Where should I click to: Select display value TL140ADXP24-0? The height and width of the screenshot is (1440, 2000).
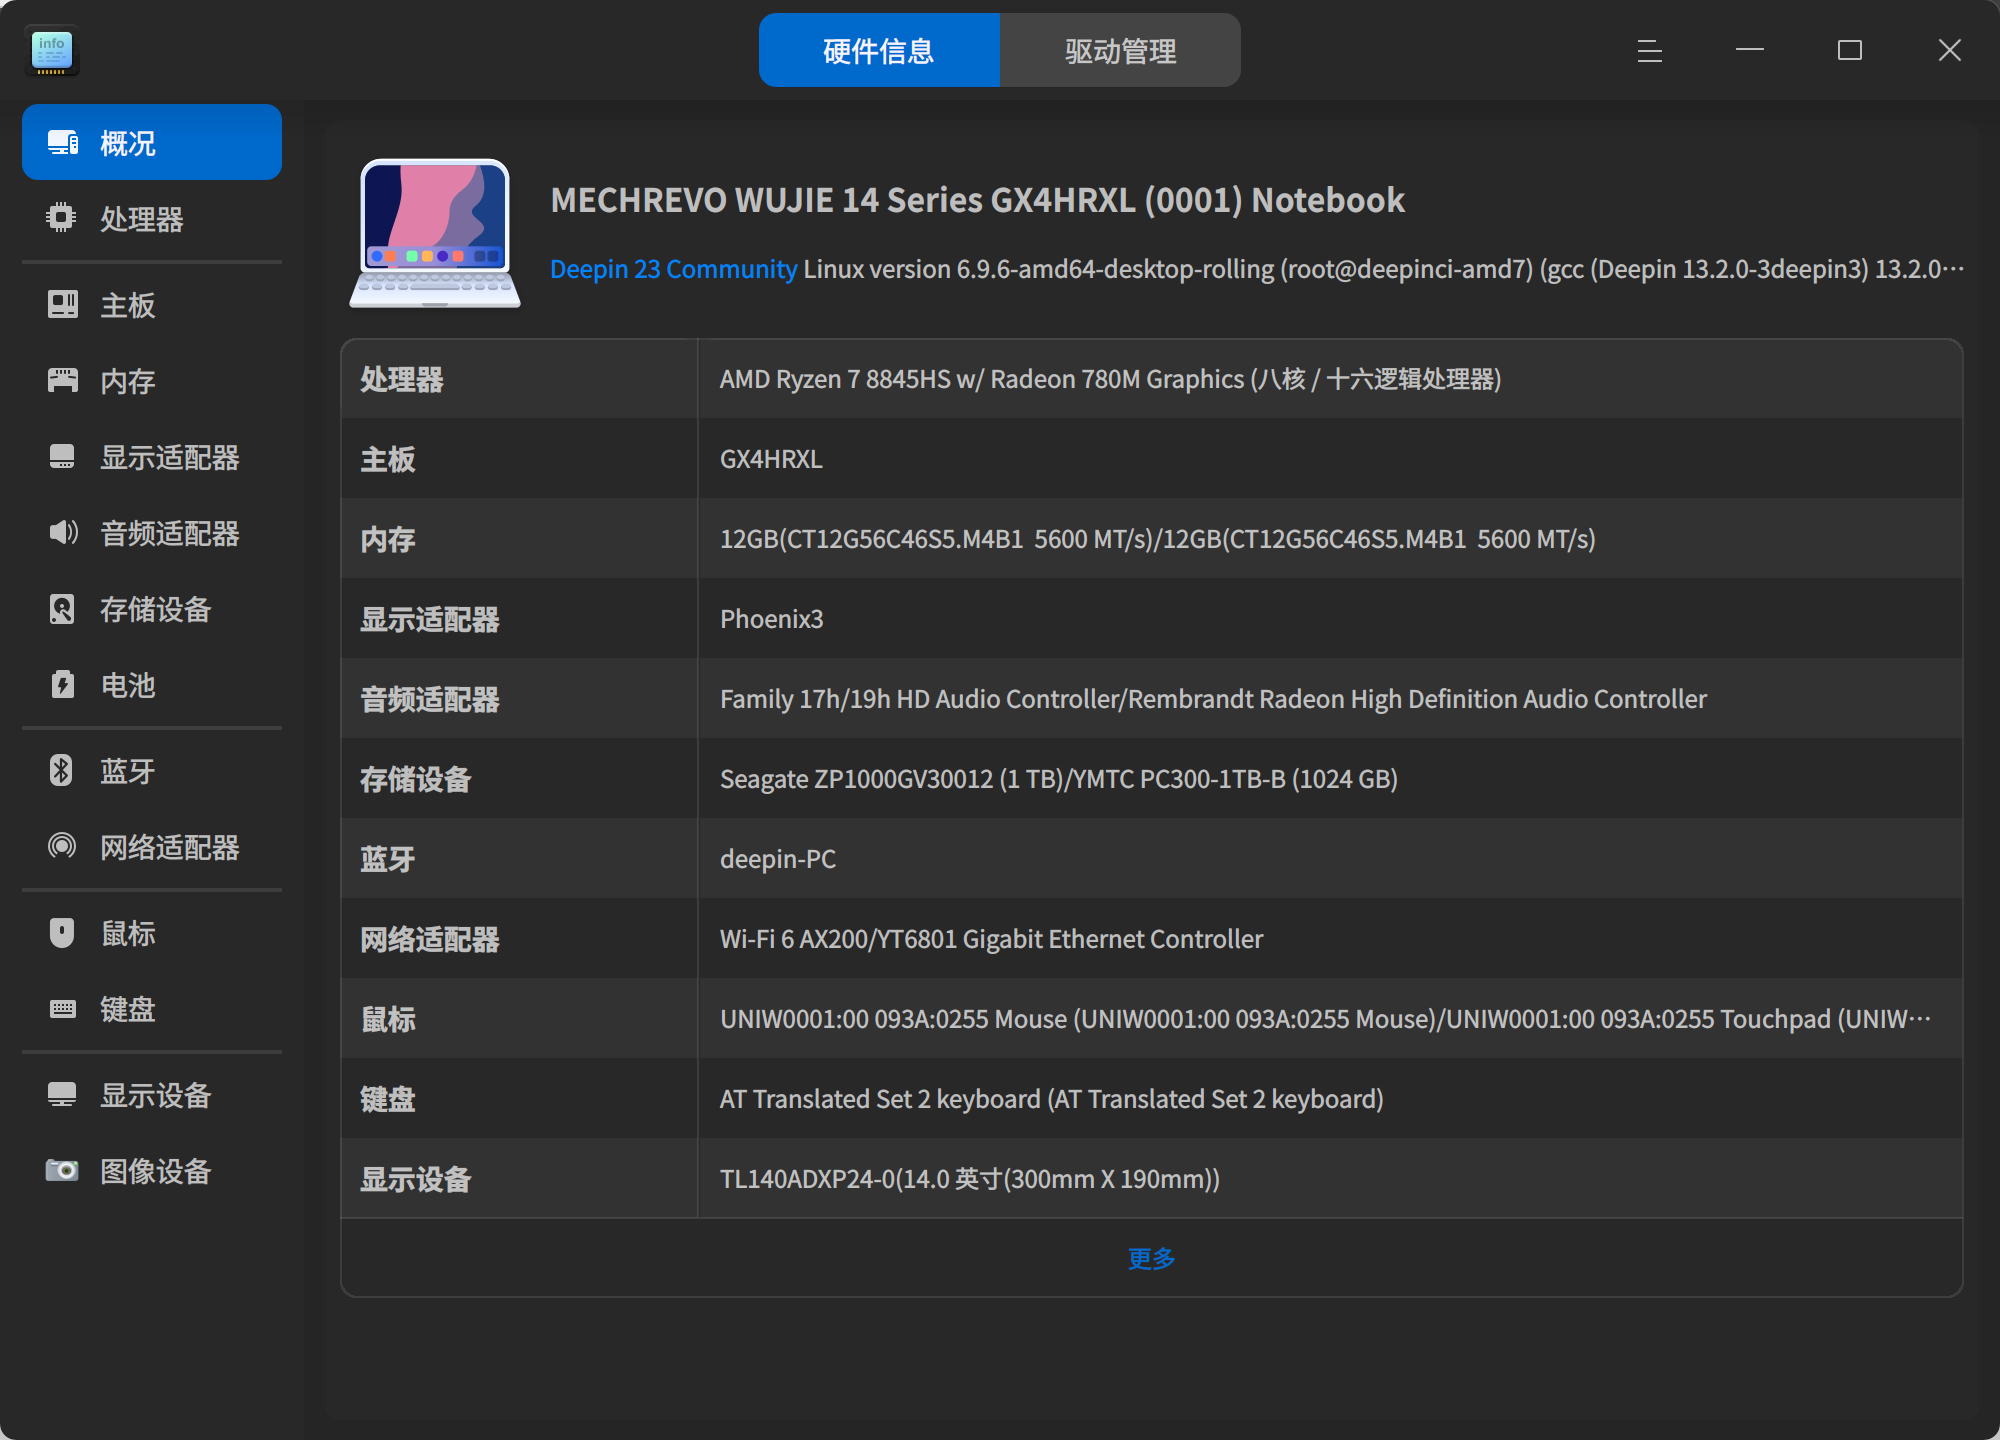[x=969, y=1179]
